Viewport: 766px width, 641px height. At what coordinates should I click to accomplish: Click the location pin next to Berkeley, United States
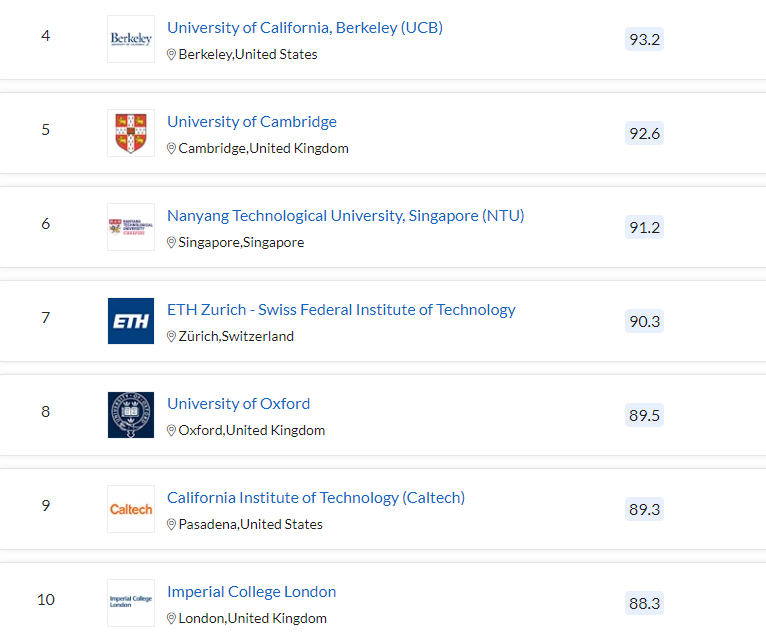coord(171,55)
